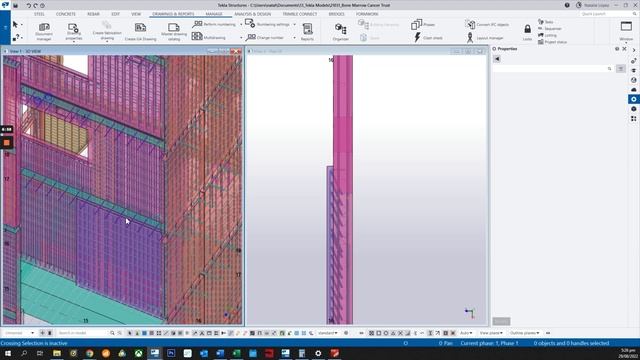640x360 pixels.
Task: Expand Numbering settings dropdown arrow
Action: (294, 24)
